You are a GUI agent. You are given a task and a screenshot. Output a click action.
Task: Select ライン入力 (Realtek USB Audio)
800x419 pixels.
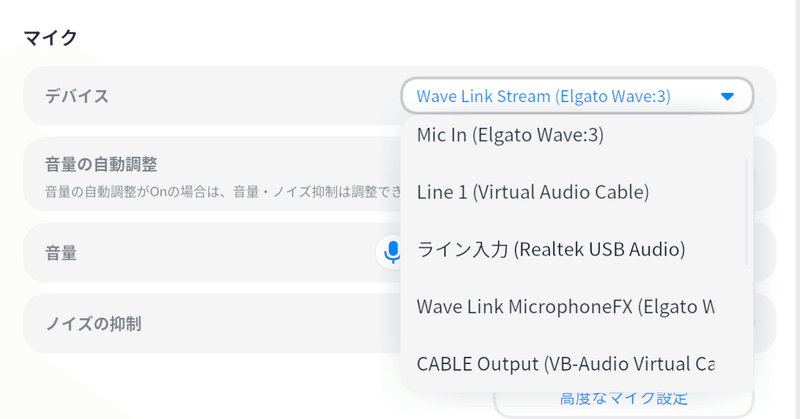coord(551,249)
